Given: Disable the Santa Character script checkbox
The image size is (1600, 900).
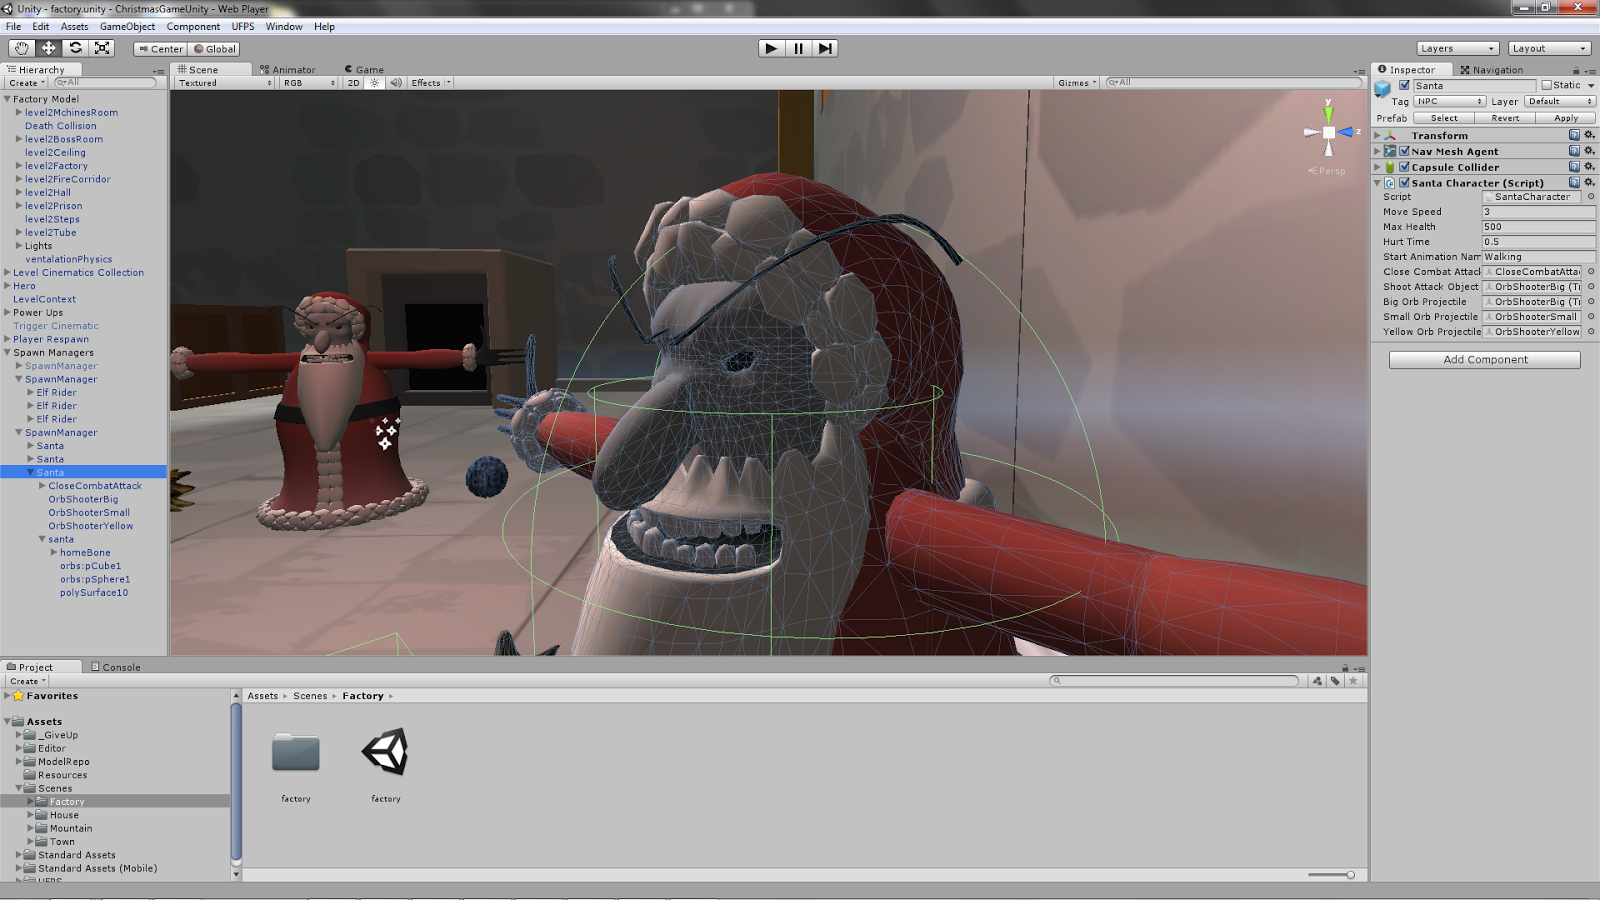Looking at the screenshot, I should (1404, 183).
